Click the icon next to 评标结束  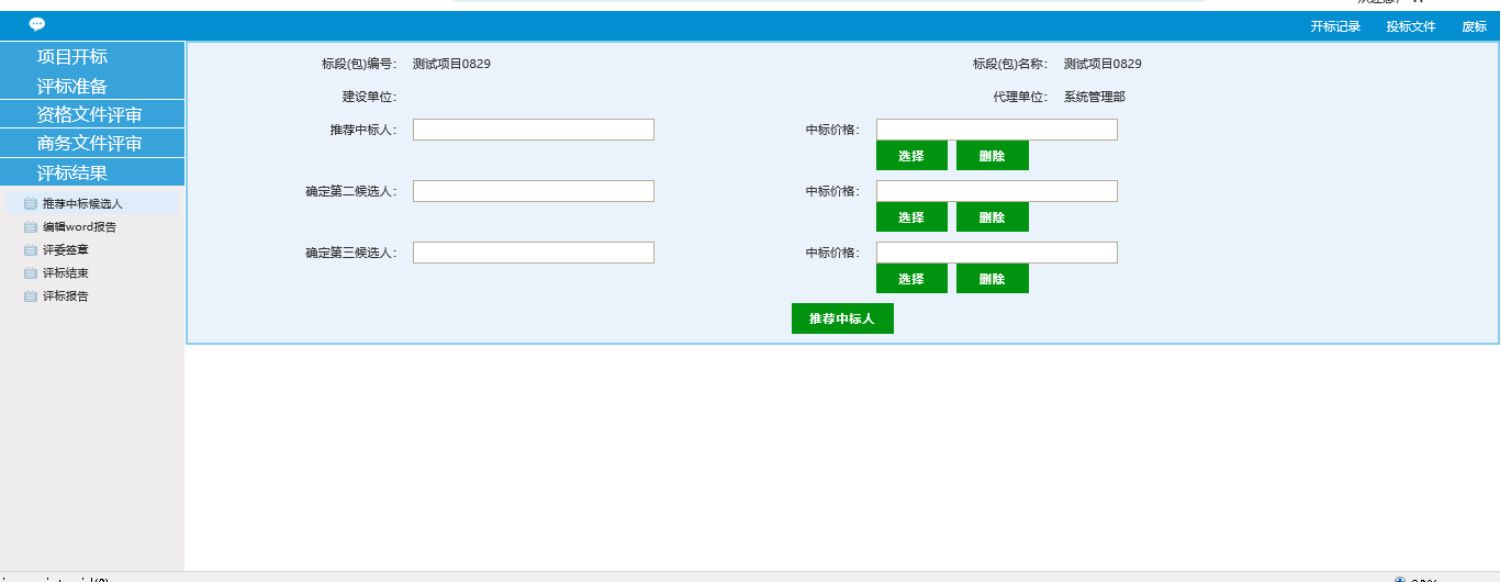30,273
